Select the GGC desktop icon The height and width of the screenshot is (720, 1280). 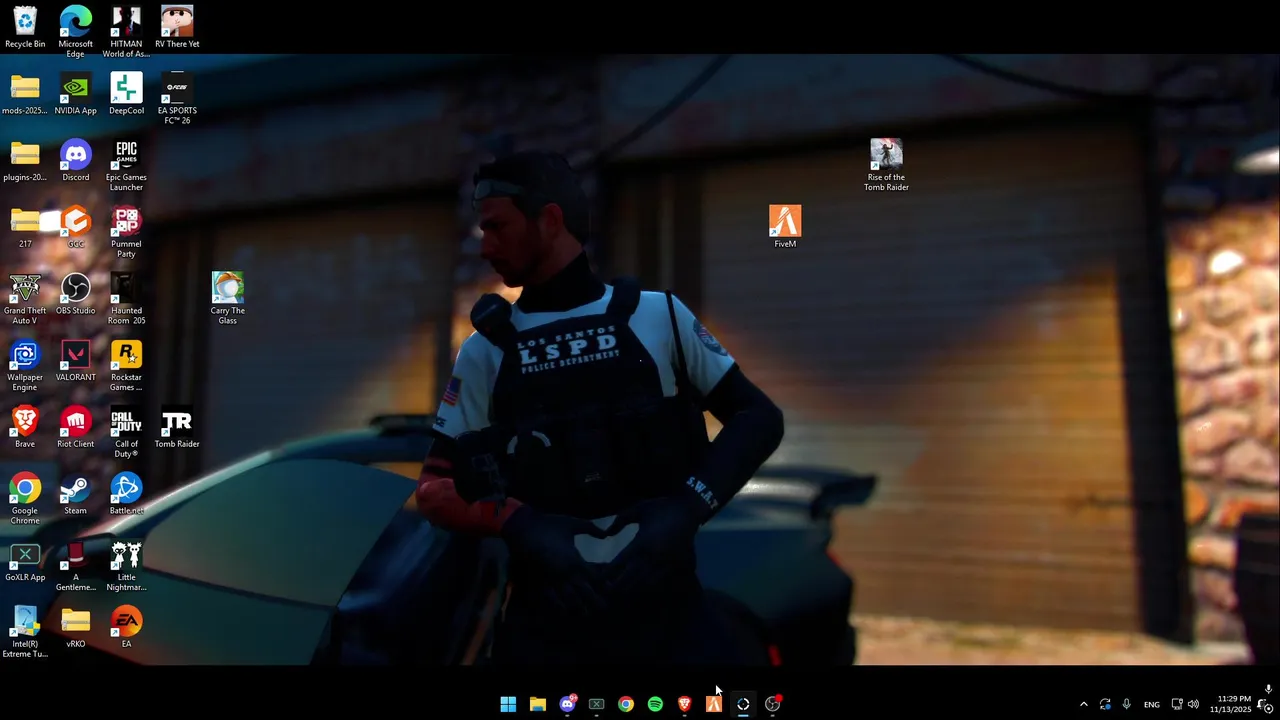[76, 227]
